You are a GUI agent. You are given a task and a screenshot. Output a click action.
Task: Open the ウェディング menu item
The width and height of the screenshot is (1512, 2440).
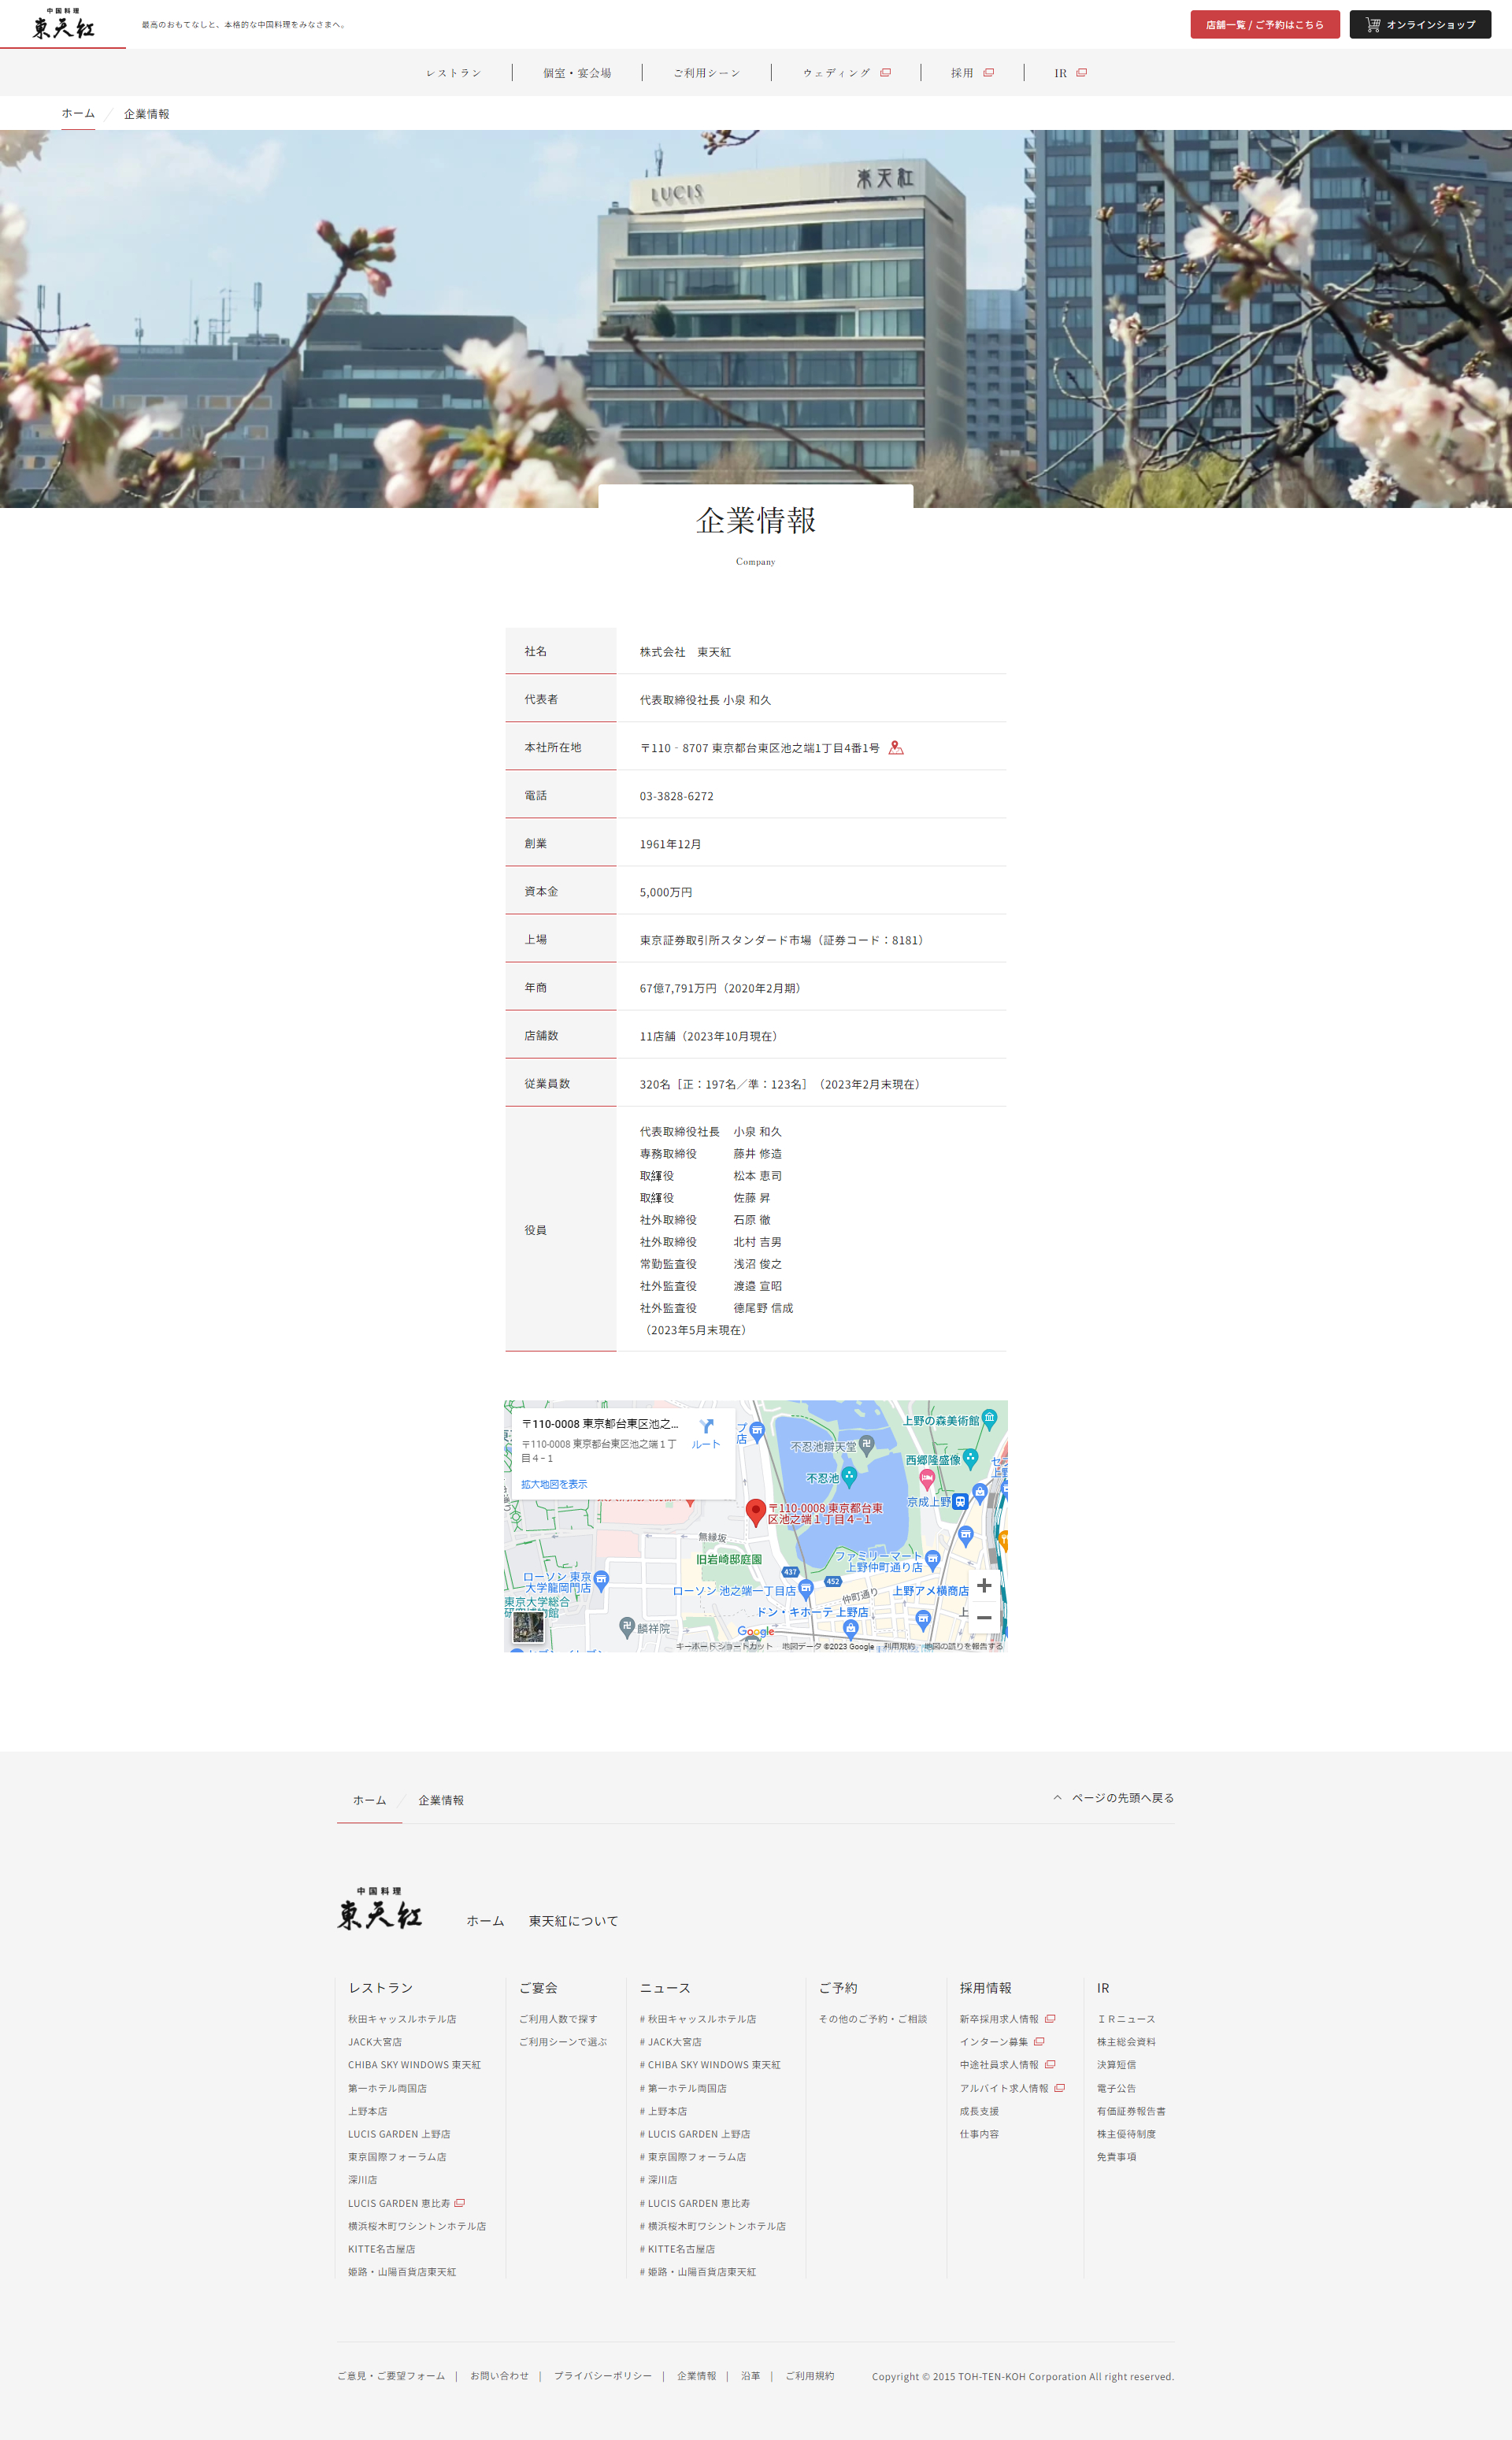coord(836,73)
